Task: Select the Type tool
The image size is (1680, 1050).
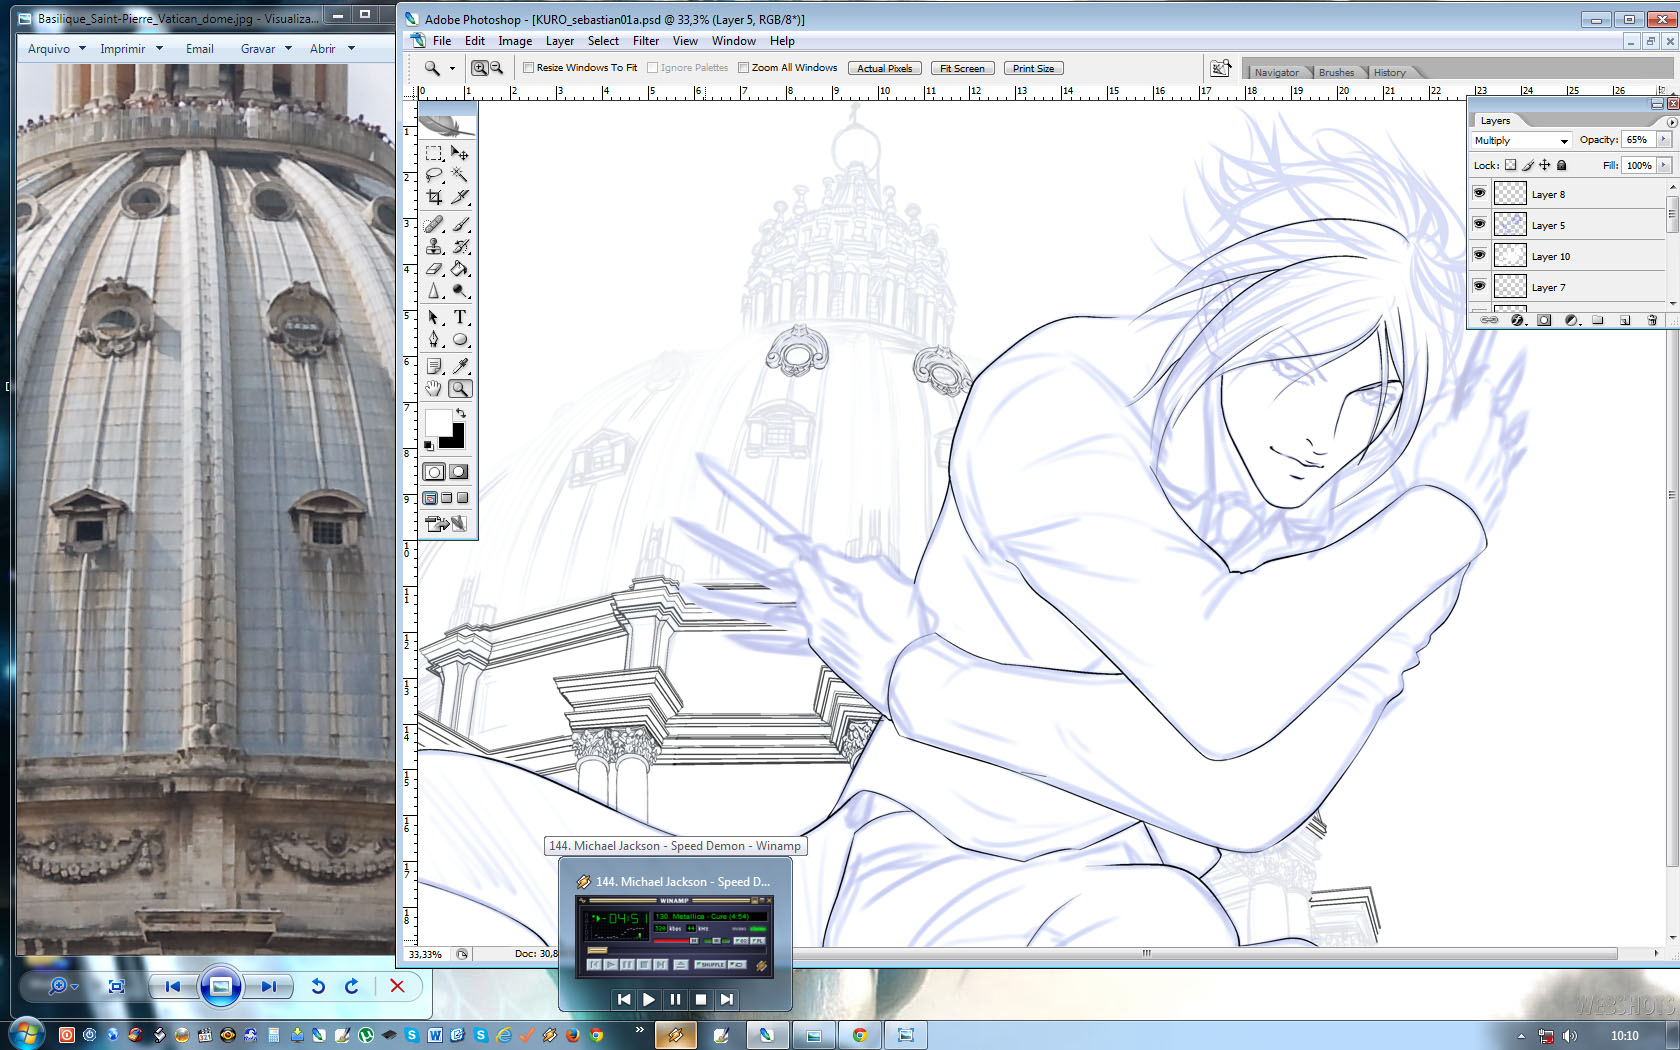Action: [x=459, y=317]
